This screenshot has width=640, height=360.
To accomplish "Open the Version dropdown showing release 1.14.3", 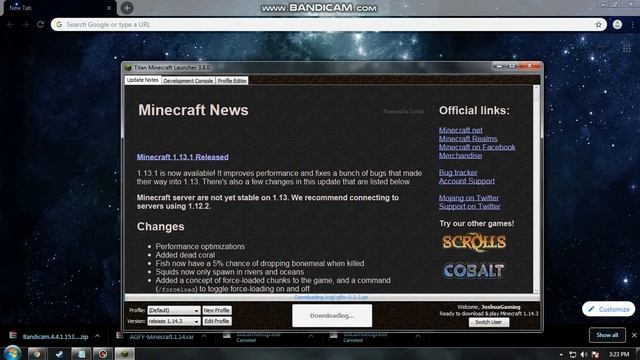I will (x=173, y=321).
